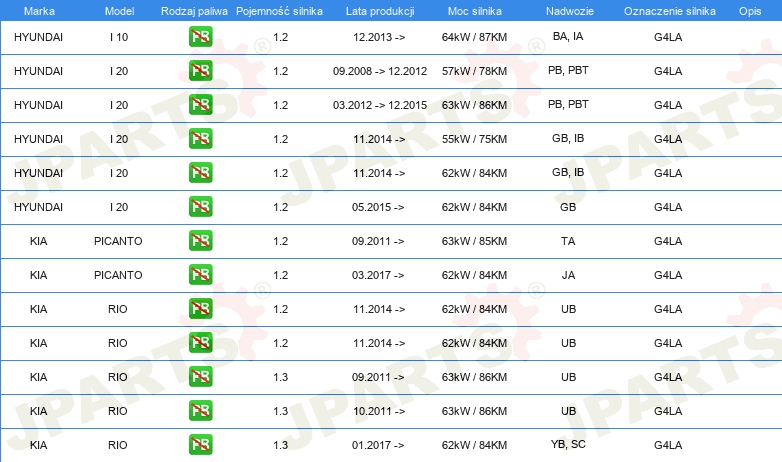Click the petrol fuel icon for Hyundai I 10
The image size is (782, 462).
coord(200,37)
